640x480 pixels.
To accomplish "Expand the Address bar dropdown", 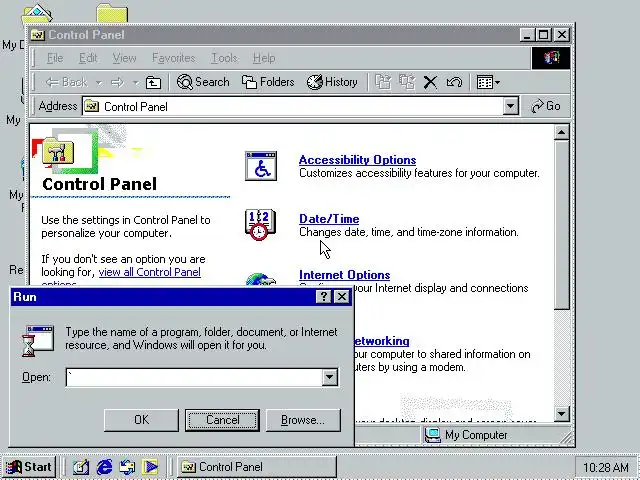I will (510, 107).
